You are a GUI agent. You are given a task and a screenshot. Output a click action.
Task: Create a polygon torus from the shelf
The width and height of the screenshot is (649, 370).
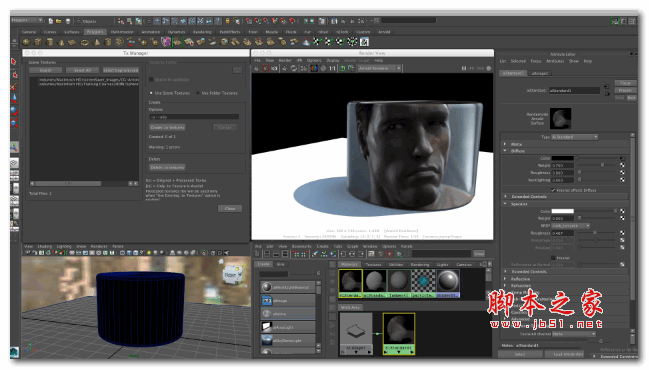pyautogui.click(x=84, y=42)
